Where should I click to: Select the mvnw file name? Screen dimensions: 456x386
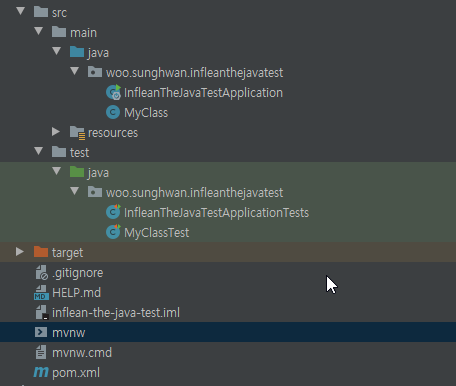tap(69, 333)
